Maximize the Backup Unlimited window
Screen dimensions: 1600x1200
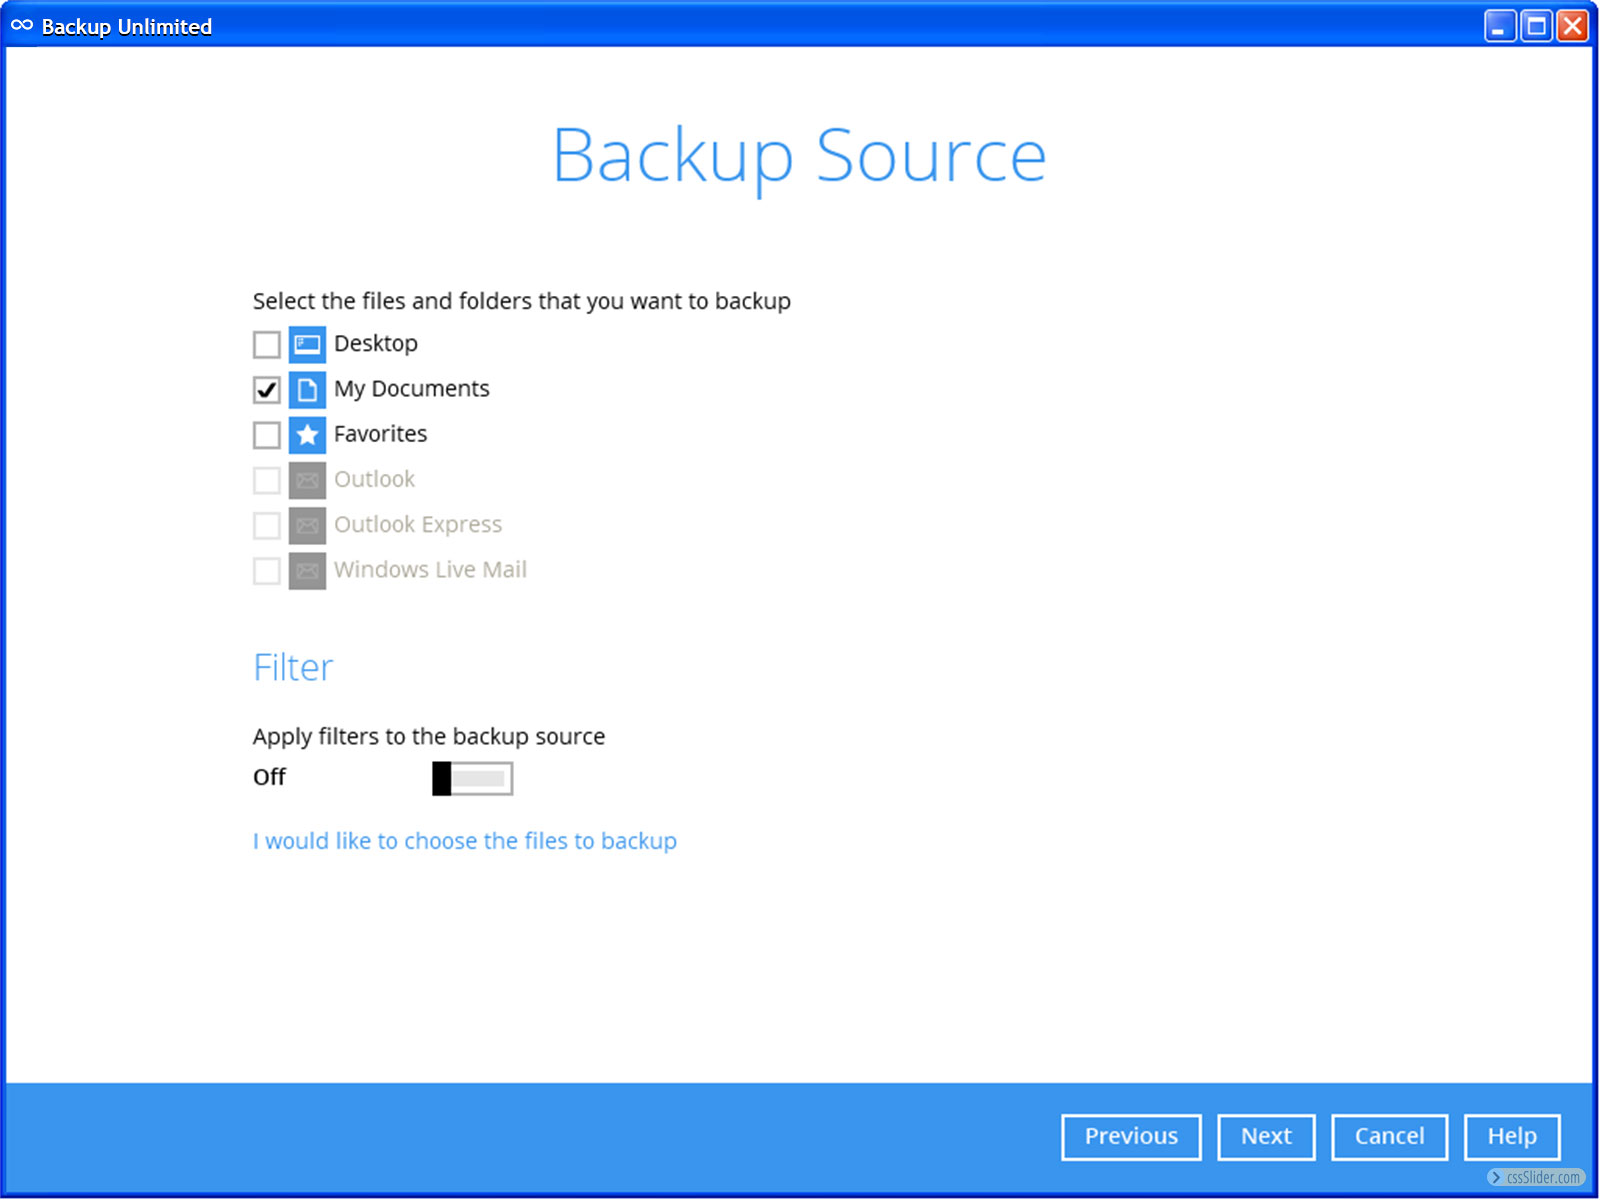(1536, 26)
